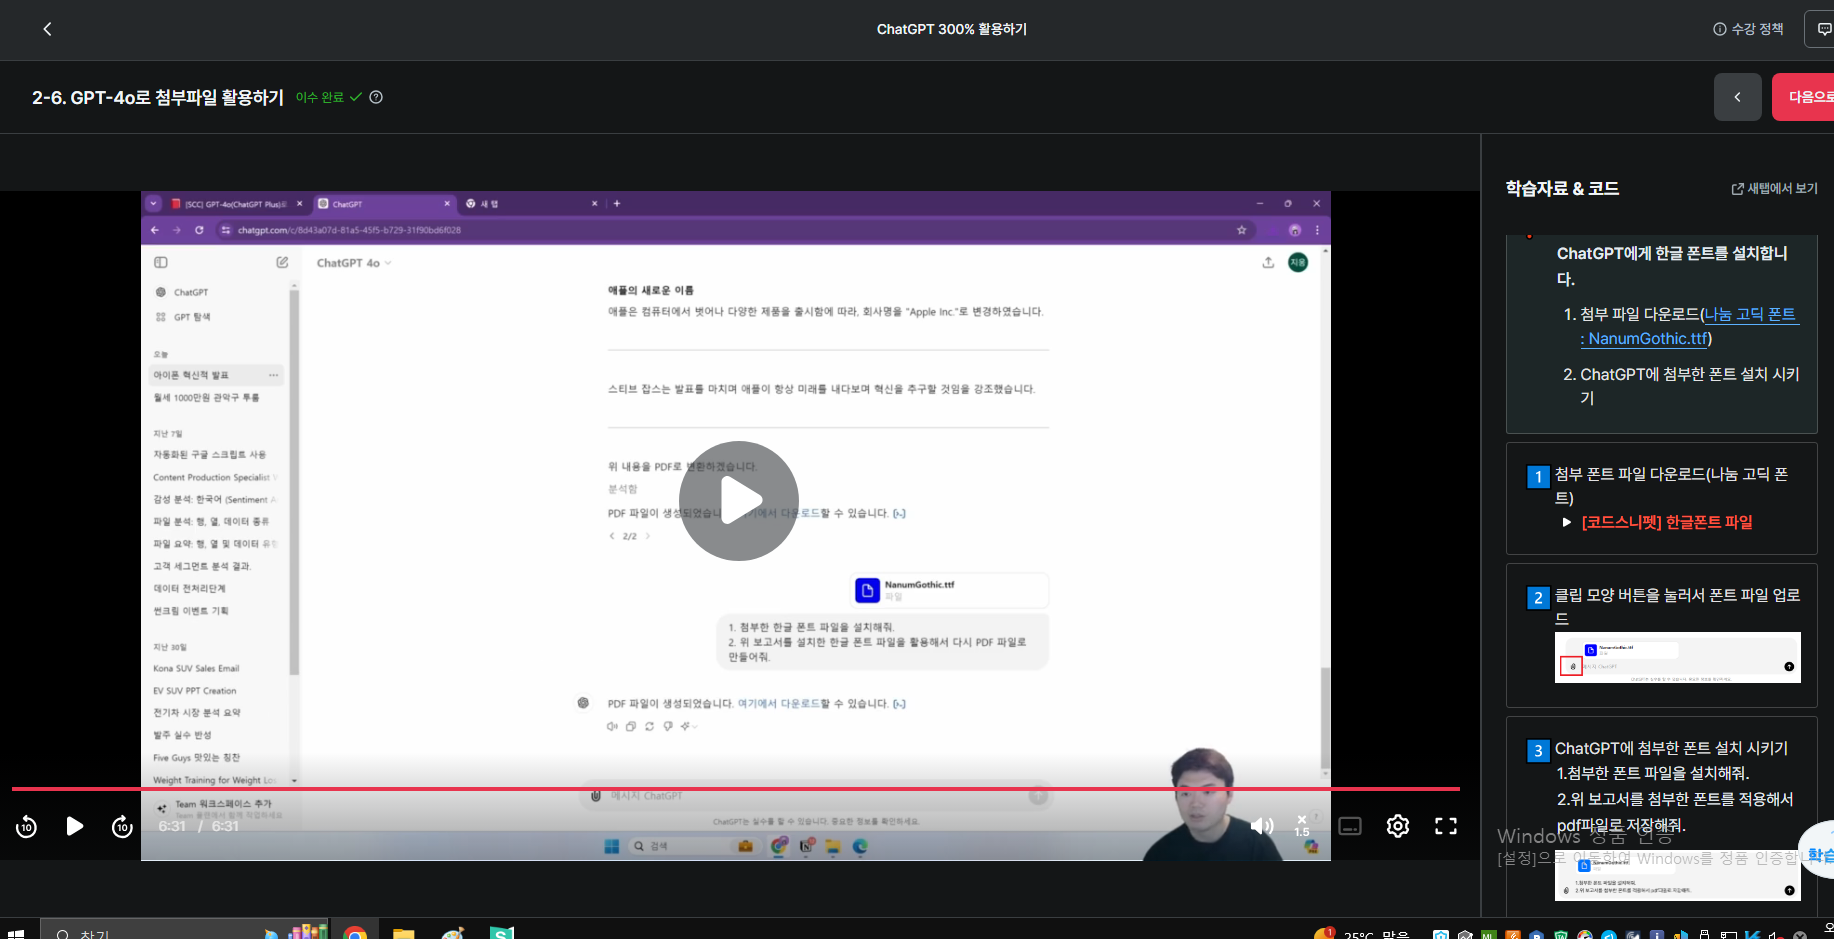
Task: Open the help icon beside 이수 완료
Action: (x=376, y=97)
